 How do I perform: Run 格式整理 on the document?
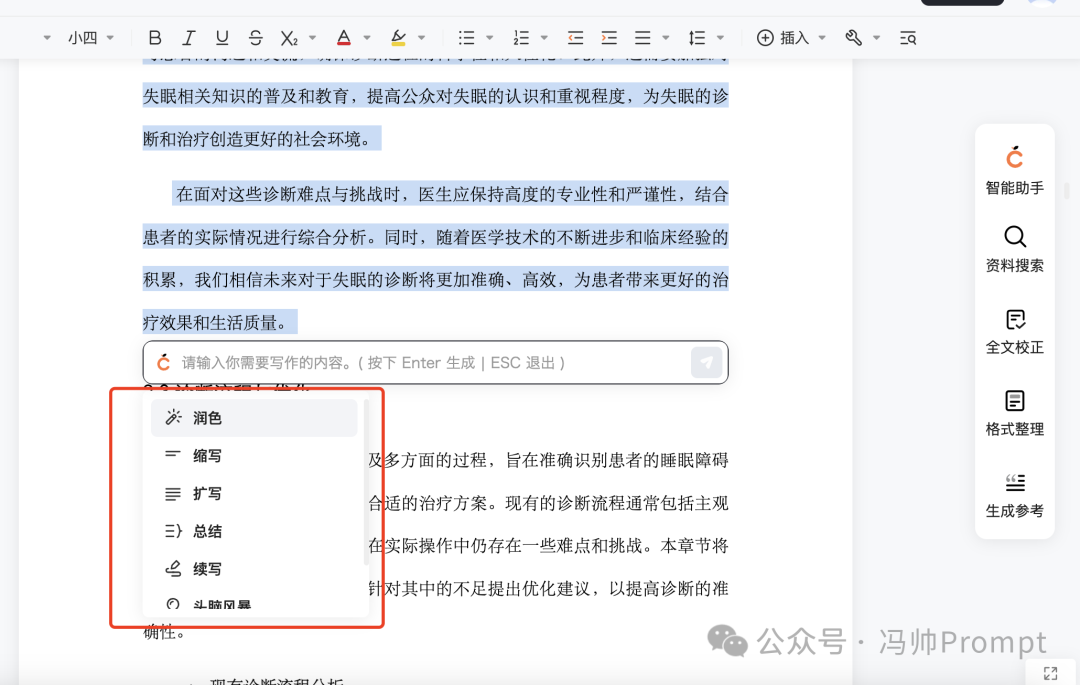[1014, 410]
